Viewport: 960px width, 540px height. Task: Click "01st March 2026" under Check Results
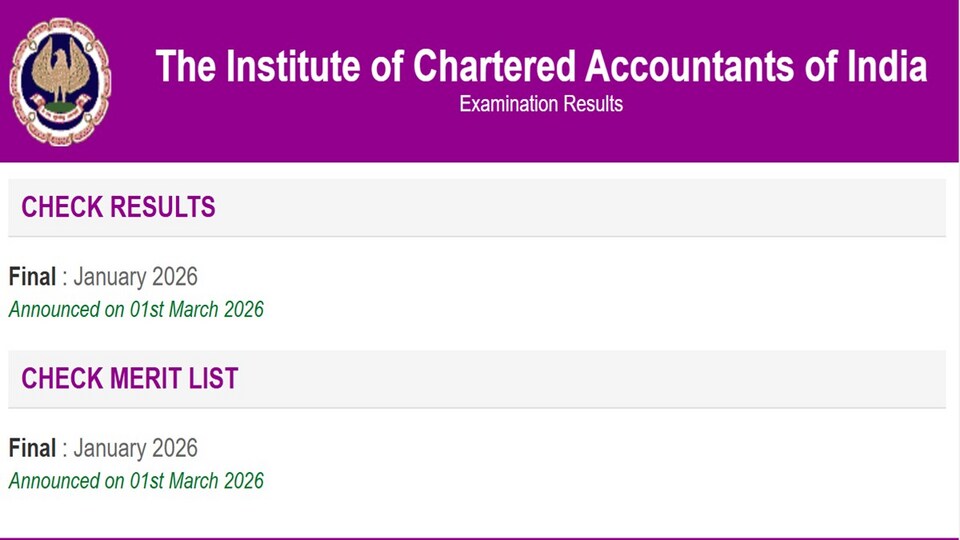coord(197,310)
